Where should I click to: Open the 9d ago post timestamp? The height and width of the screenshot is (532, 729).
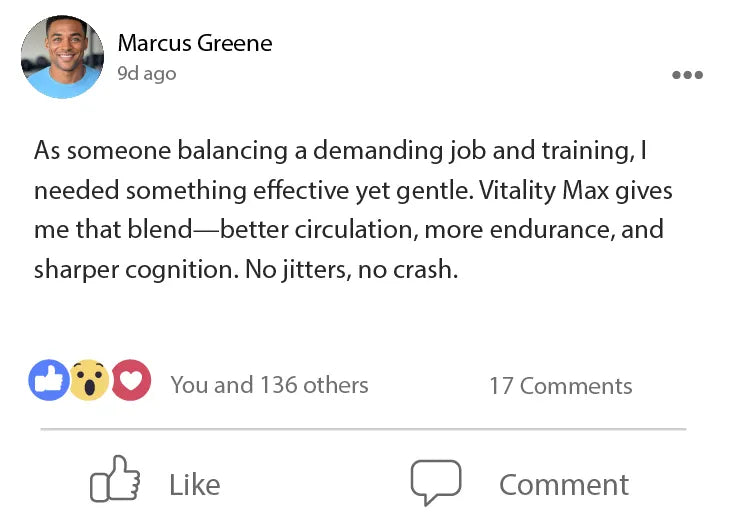(x=146, y=74)
